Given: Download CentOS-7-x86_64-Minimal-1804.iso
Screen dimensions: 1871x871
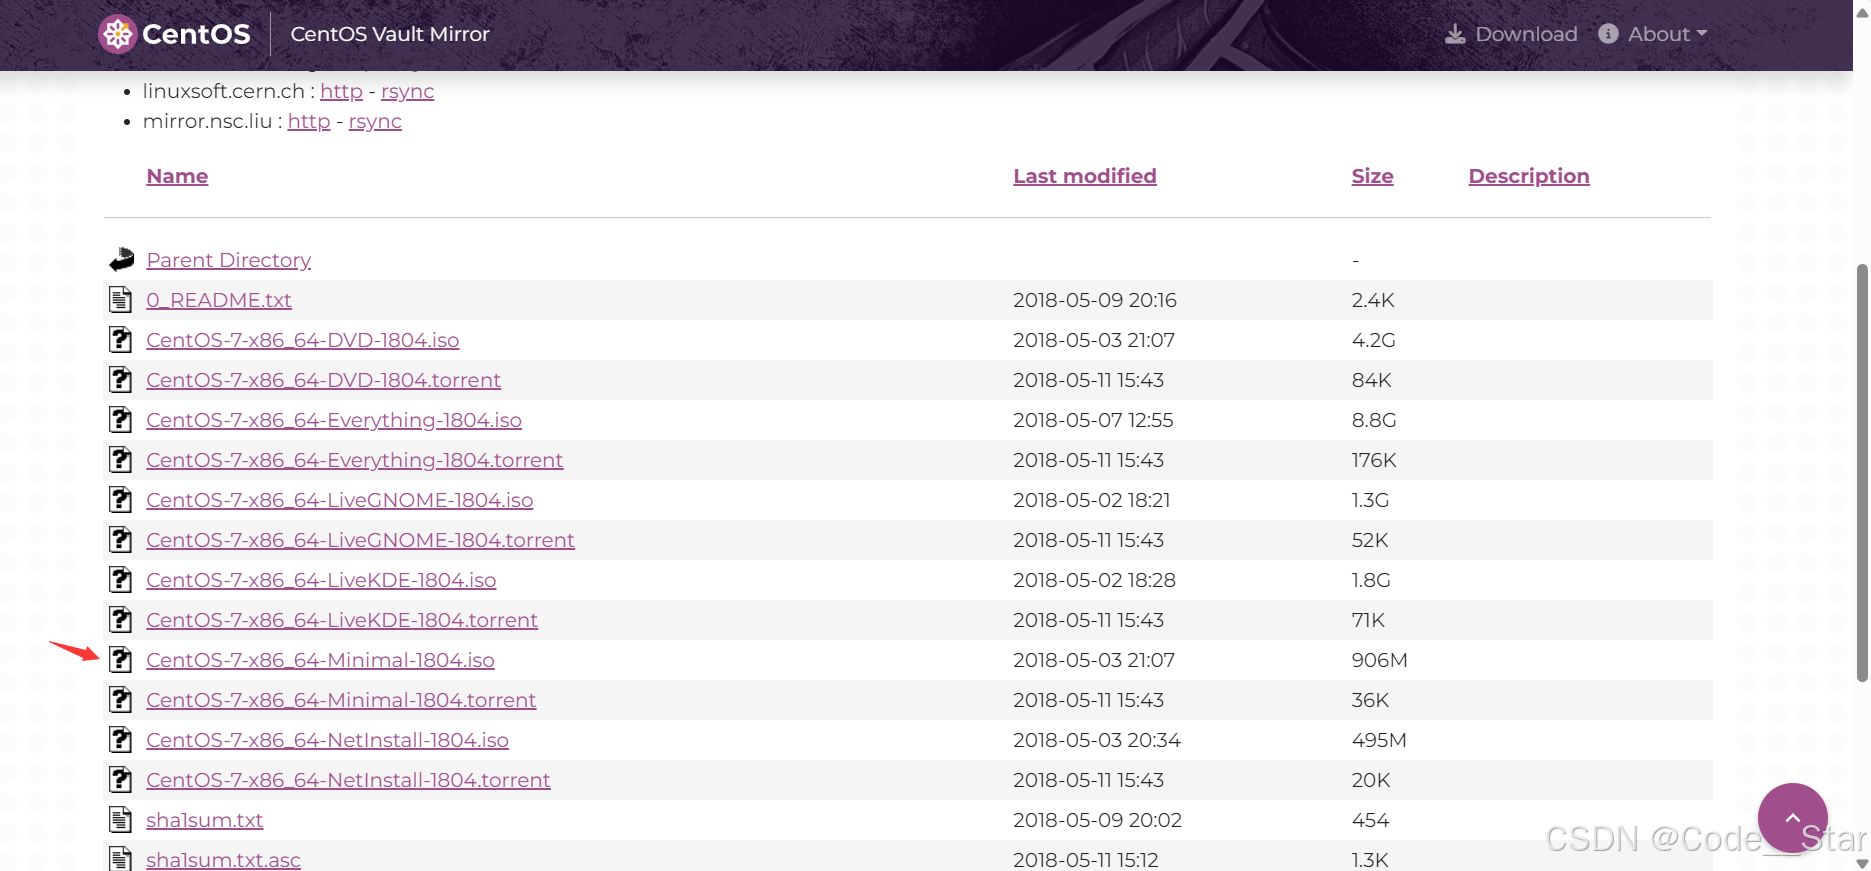Looking at the screenshot, I should (x=320, y=660).
